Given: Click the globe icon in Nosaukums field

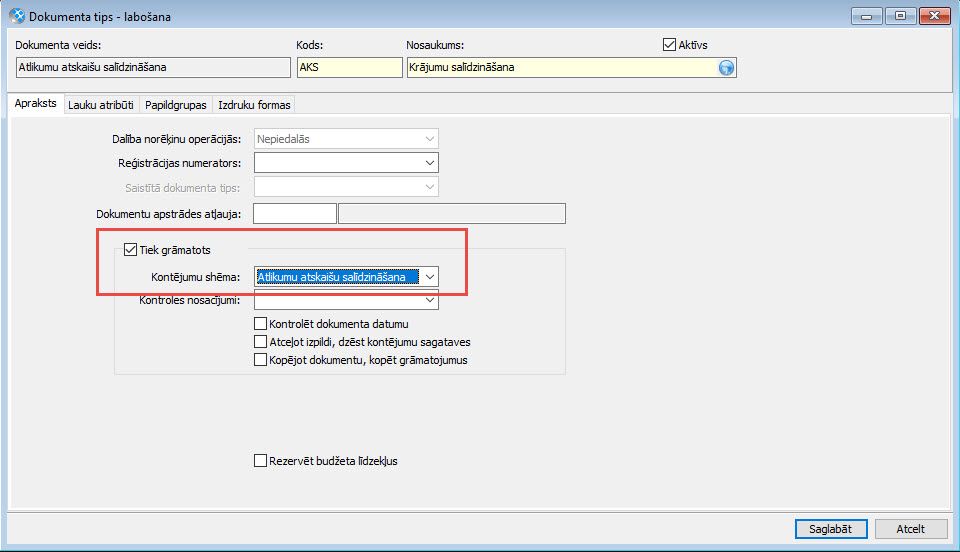Looking at the screenshot, I should 726,67.
